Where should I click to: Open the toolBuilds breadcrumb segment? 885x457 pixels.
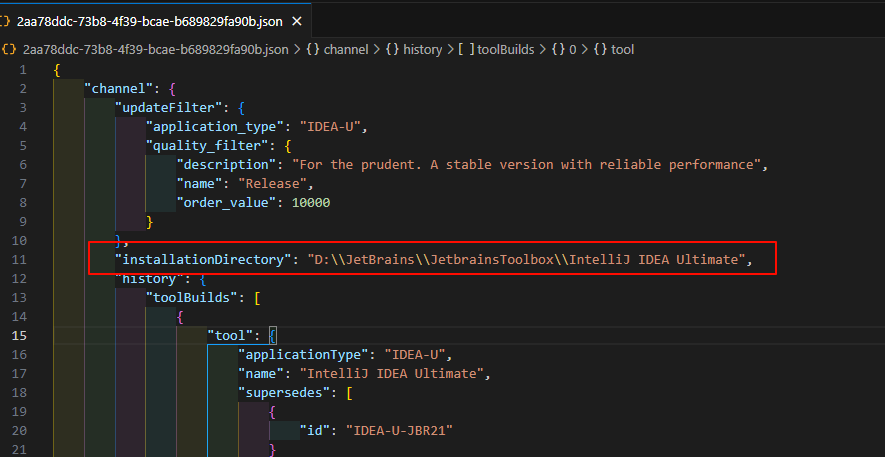coord(496,50)
